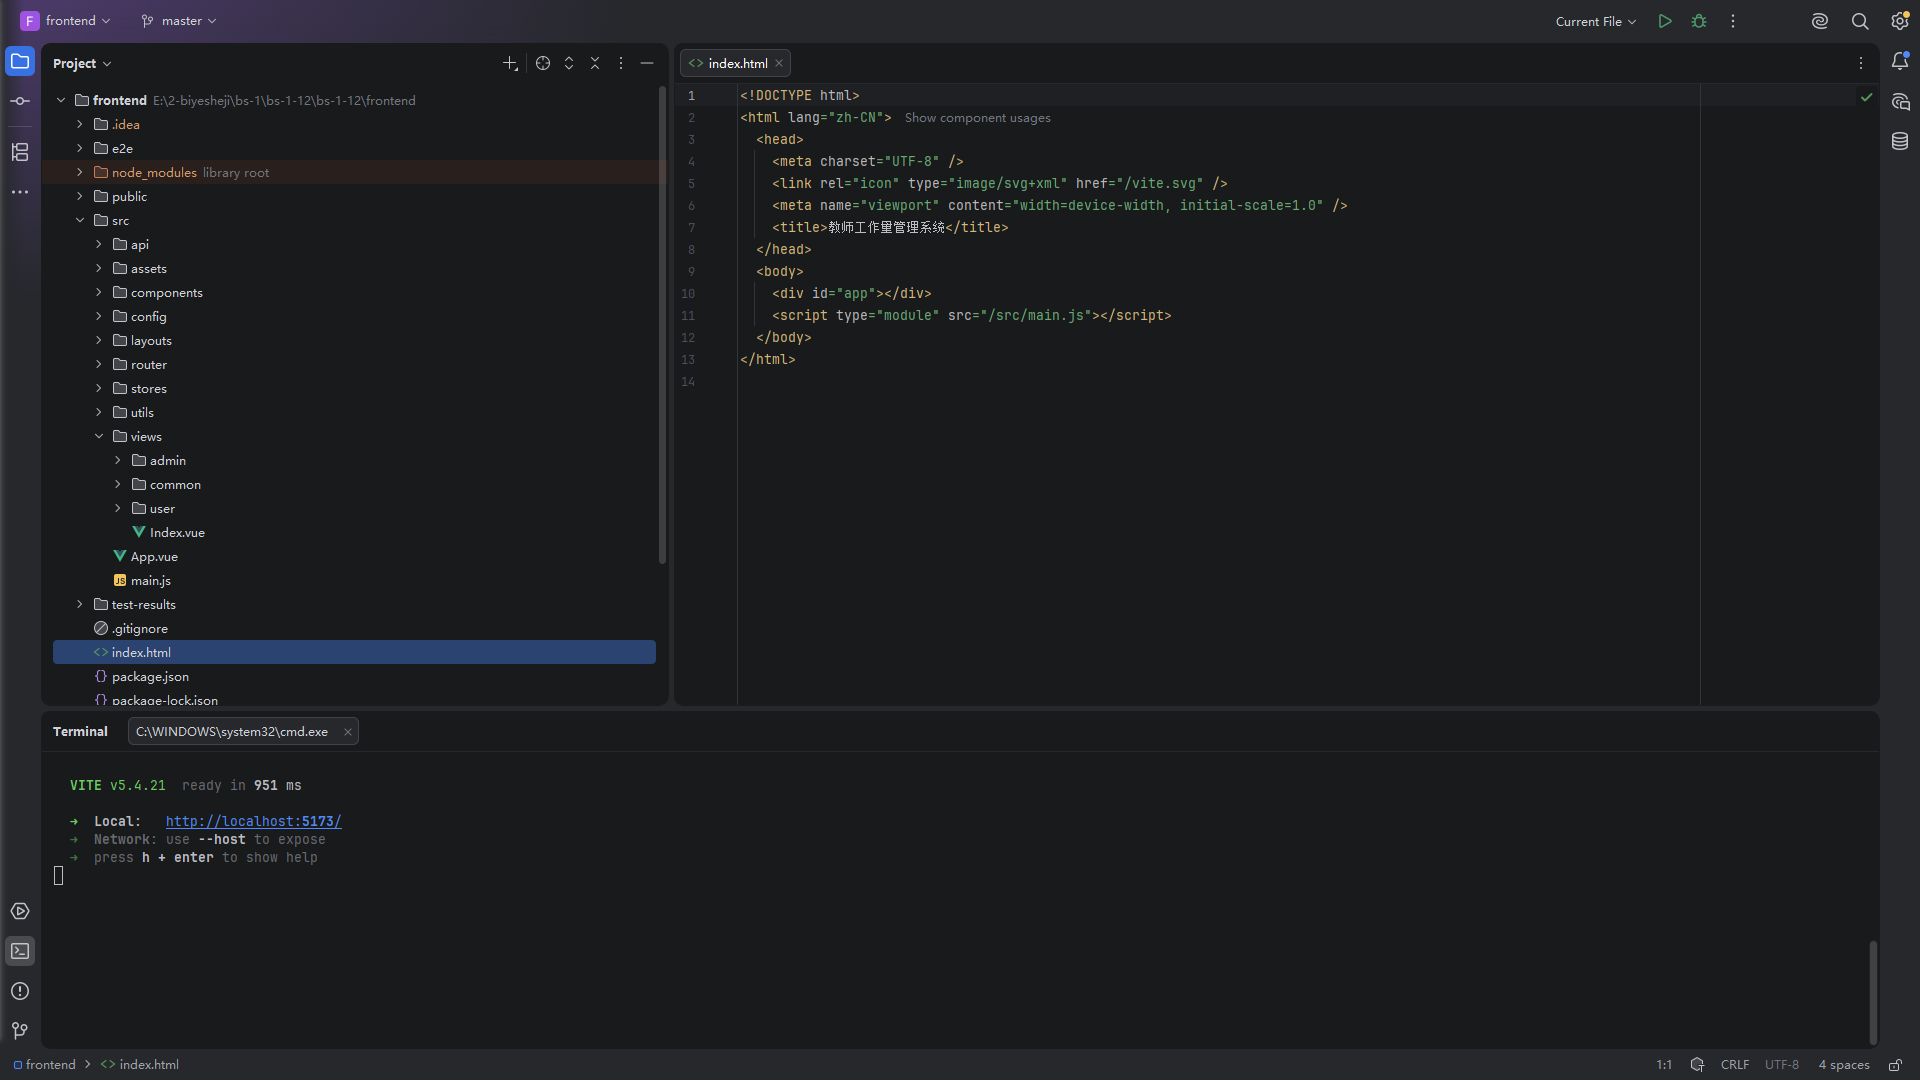Open the Current File run configuration dropdown
1920x1080 pixels.
1595,21
